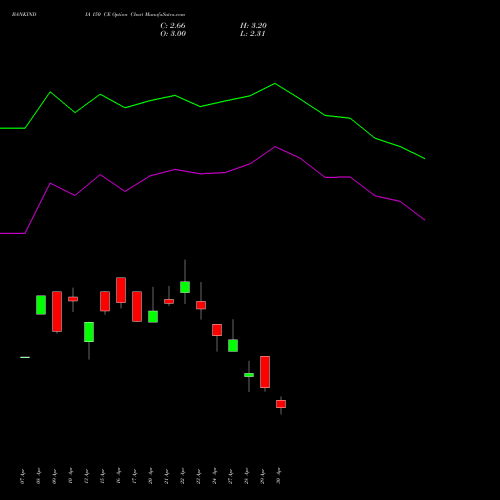Click the BANKIND symbol title

24,15
